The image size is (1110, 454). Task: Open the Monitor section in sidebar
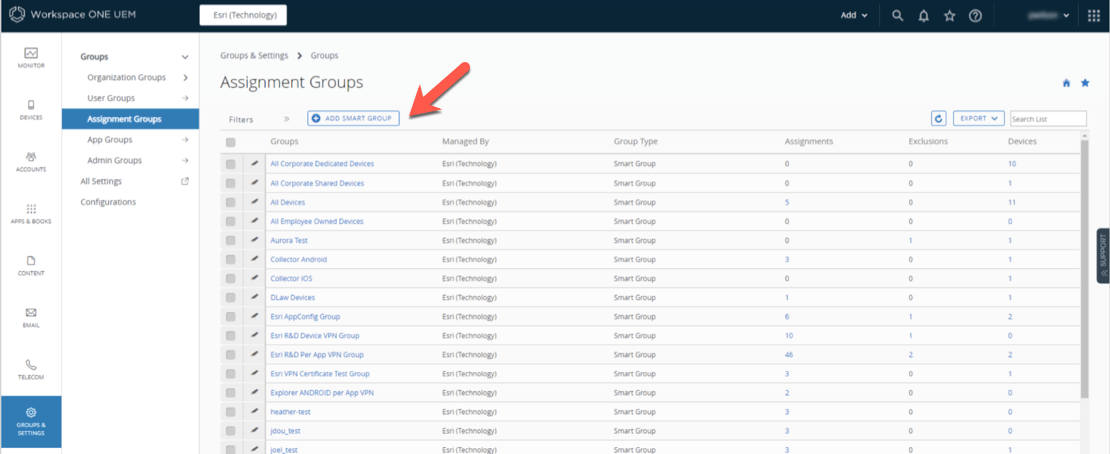pos(31,57)
